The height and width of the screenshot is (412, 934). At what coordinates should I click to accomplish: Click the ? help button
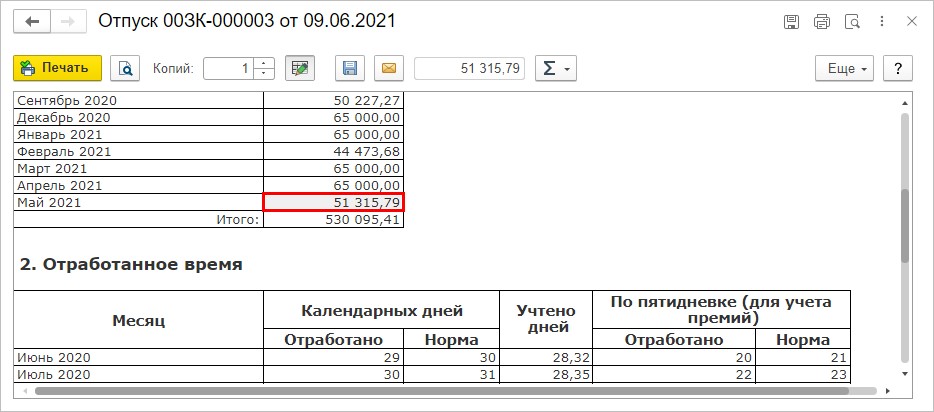898,68
